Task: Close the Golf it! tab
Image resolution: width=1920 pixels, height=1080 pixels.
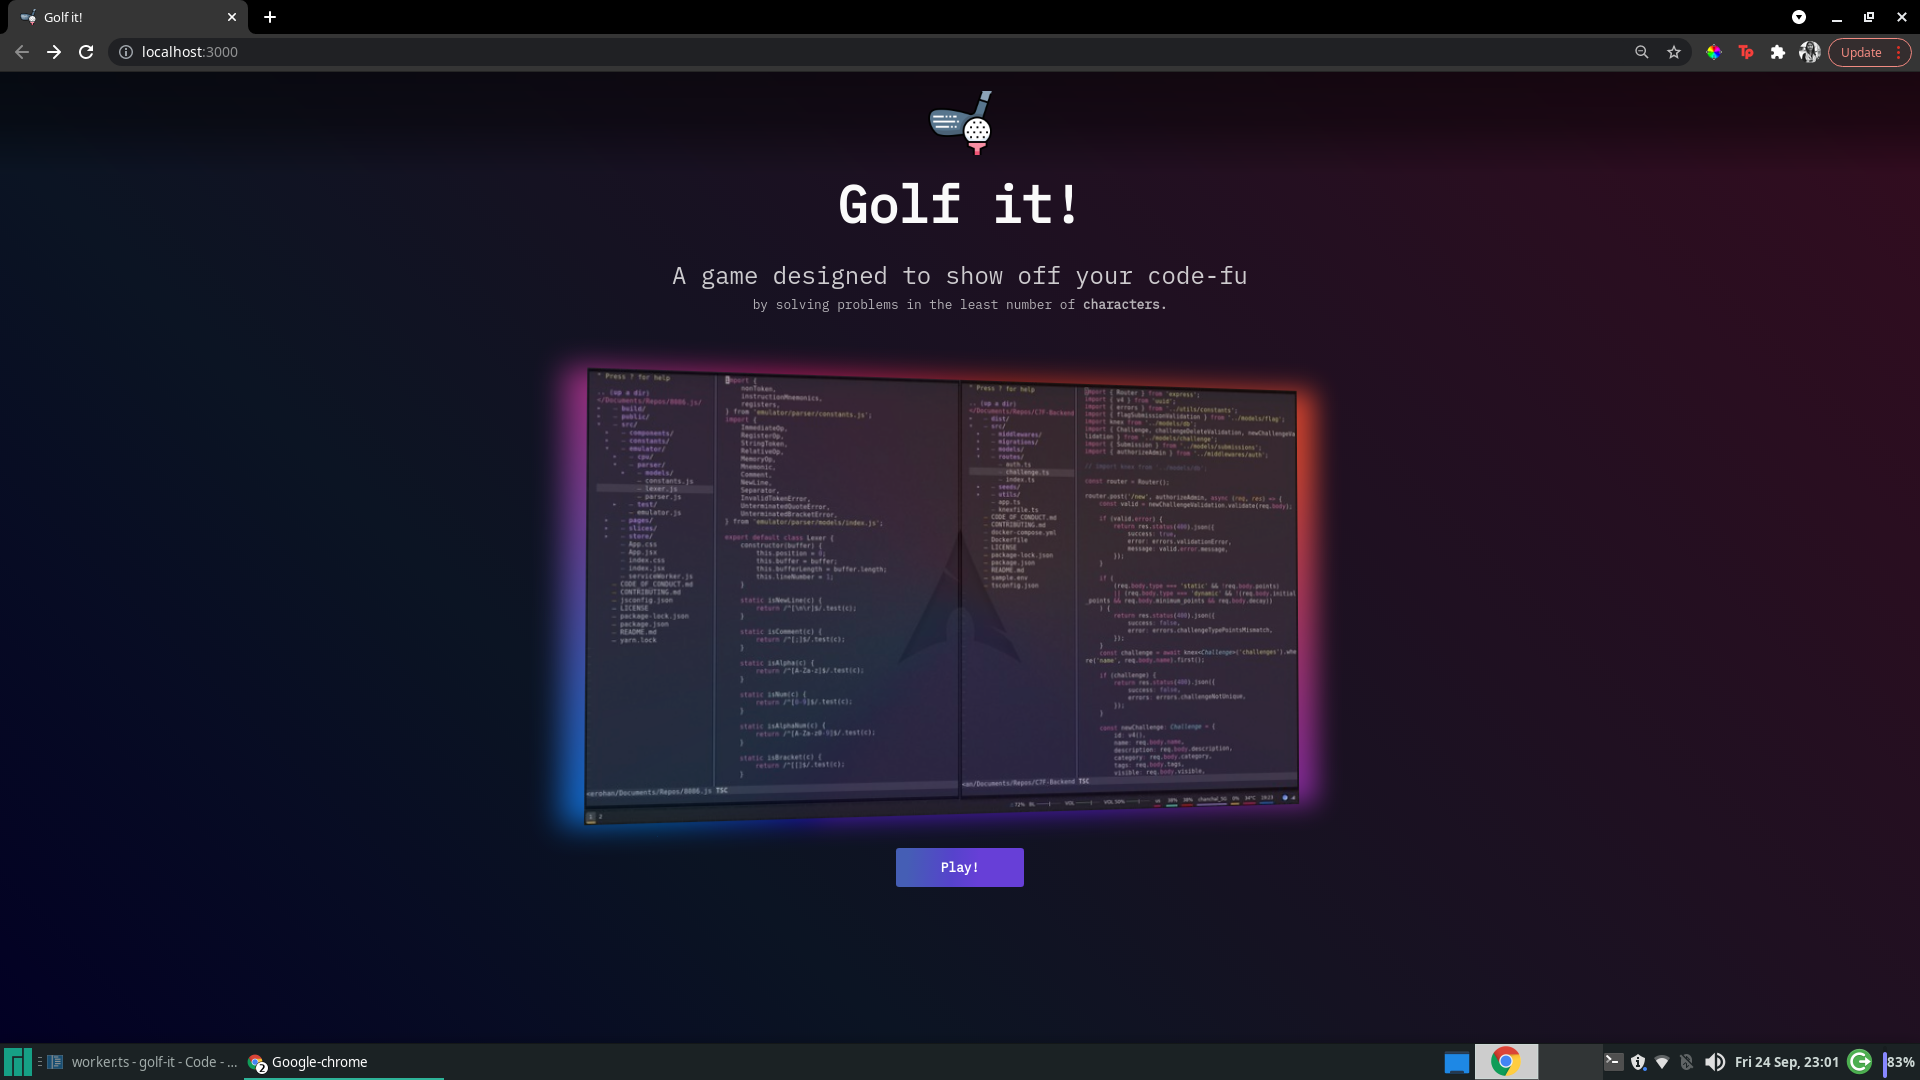Action: point(232,17)
